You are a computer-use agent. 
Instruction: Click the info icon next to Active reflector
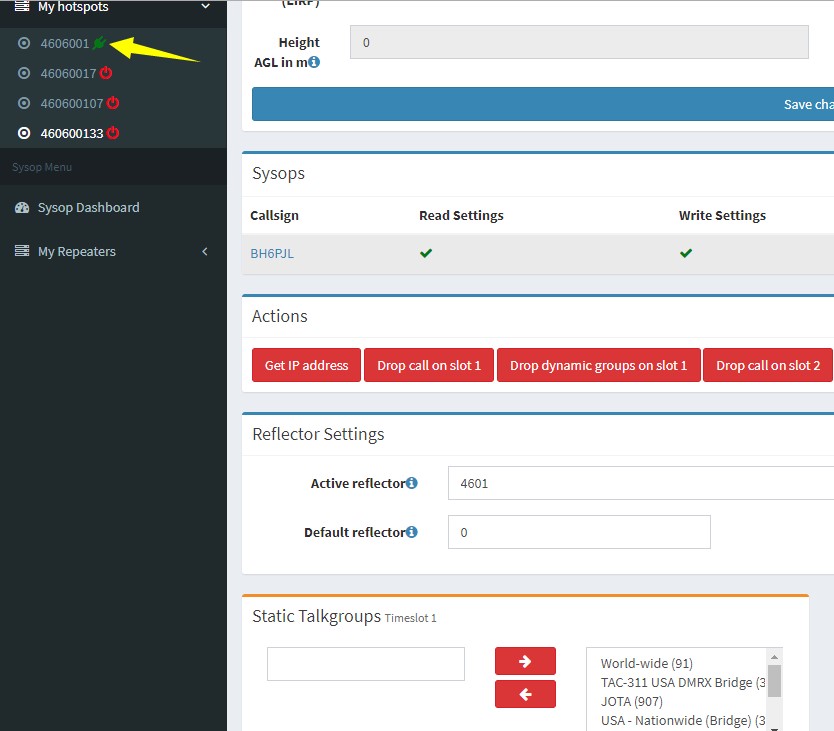pos(411,483)
